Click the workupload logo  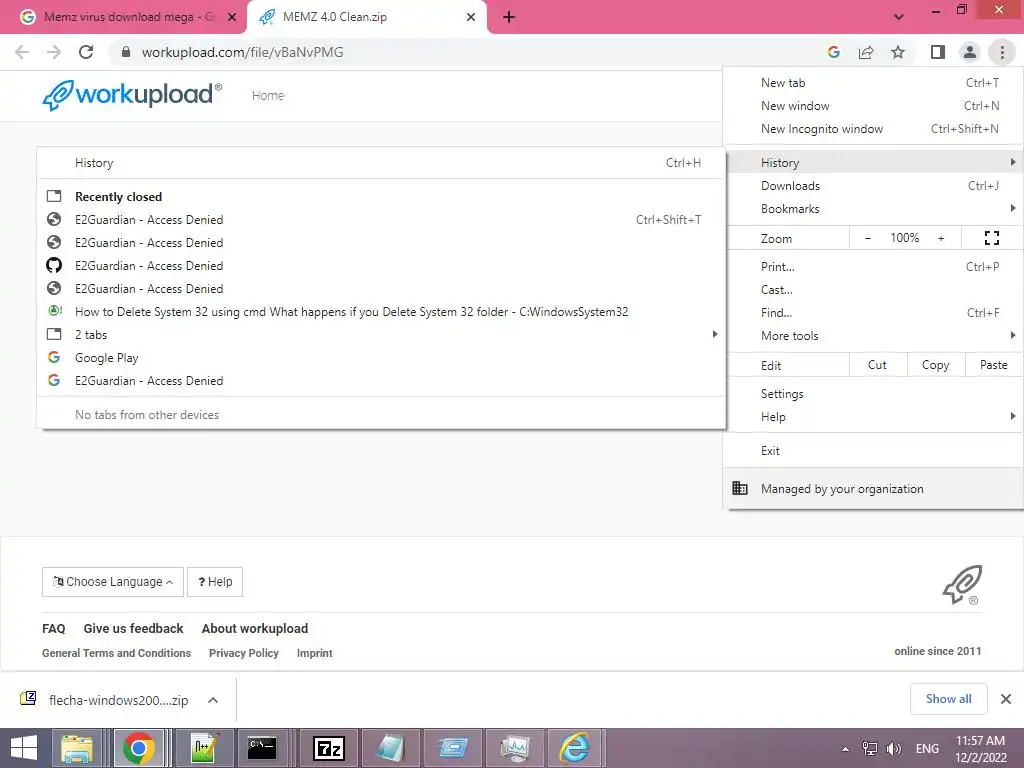[x=132, y=95]
